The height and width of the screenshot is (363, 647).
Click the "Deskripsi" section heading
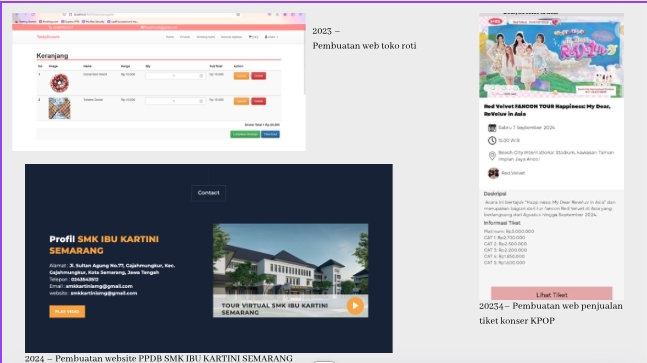point(495,194)
